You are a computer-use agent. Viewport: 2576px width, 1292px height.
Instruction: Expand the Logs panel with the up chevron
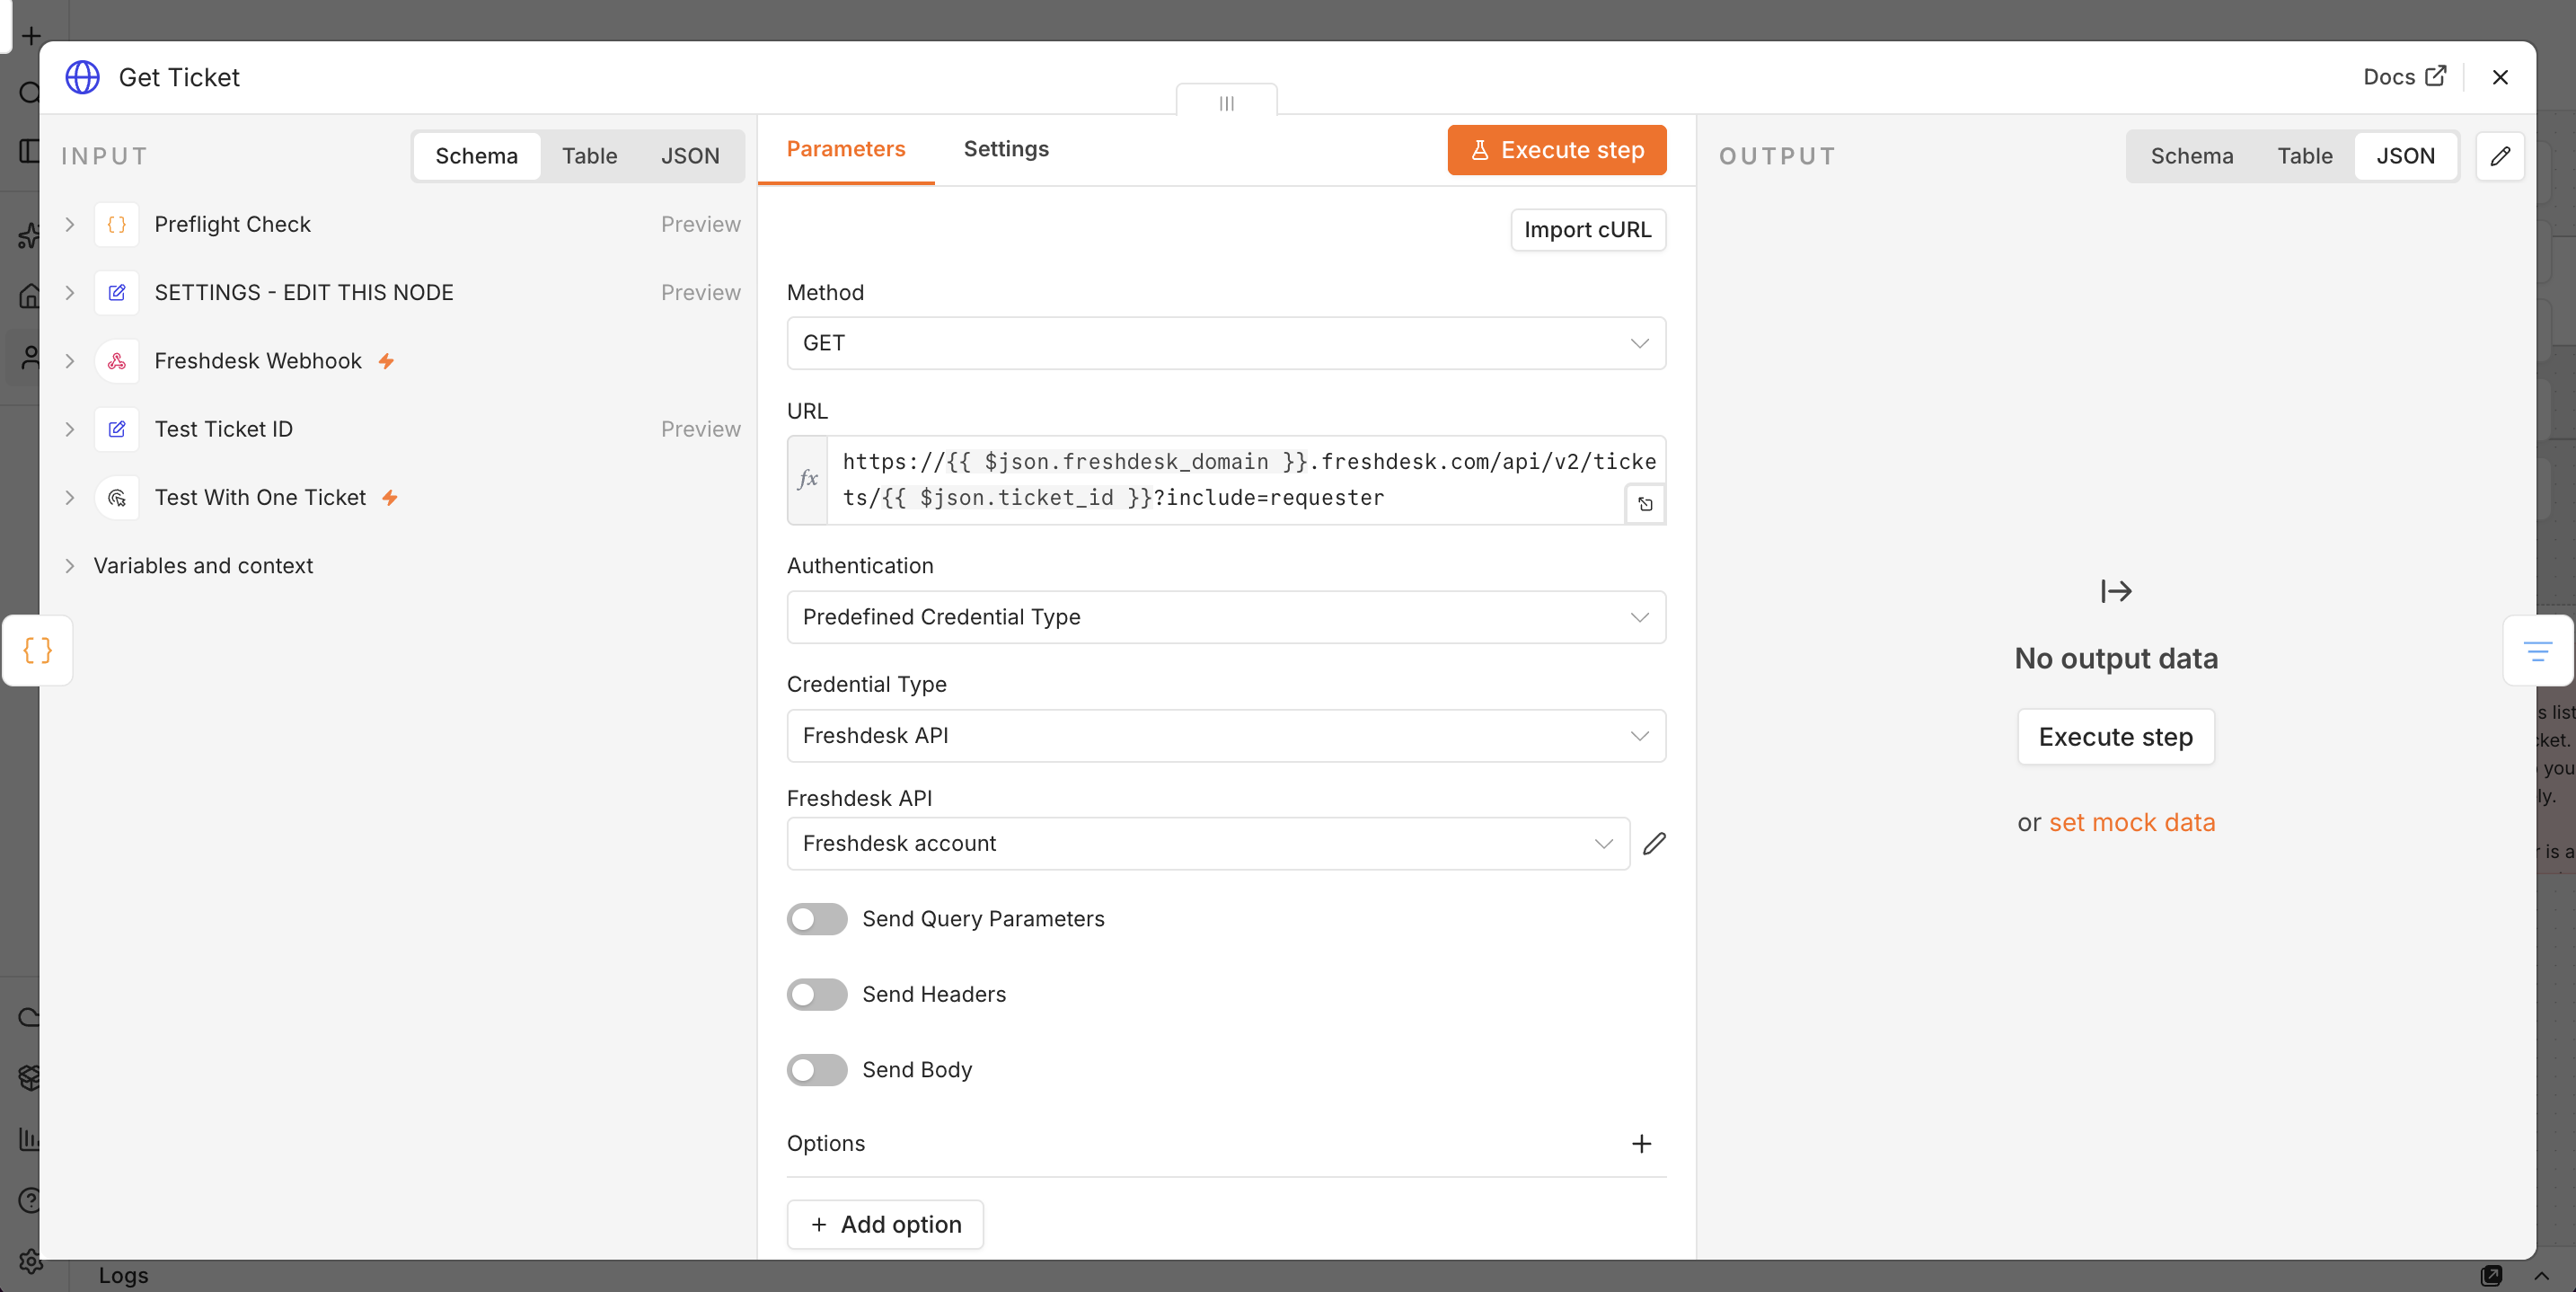pos(2541,1276)
